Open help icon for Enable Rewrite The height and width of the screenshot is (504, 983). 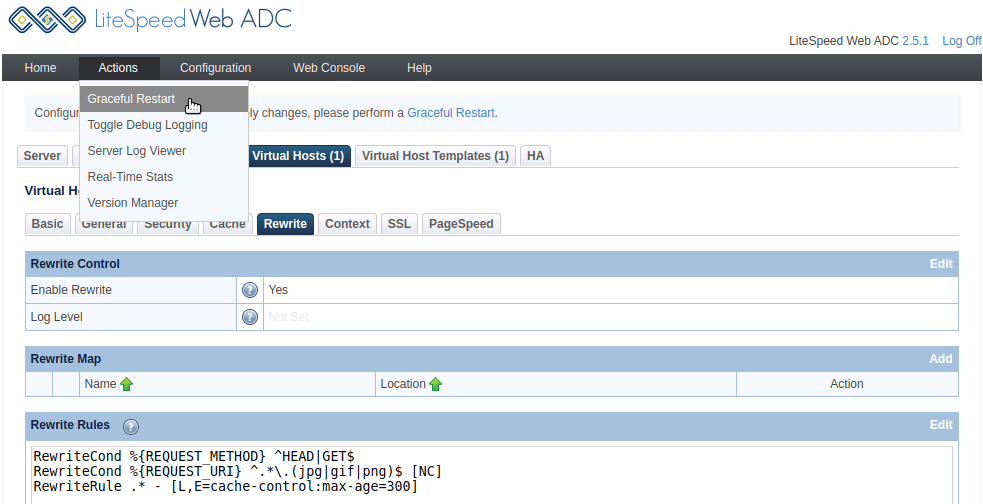click(x=250, y=290)
